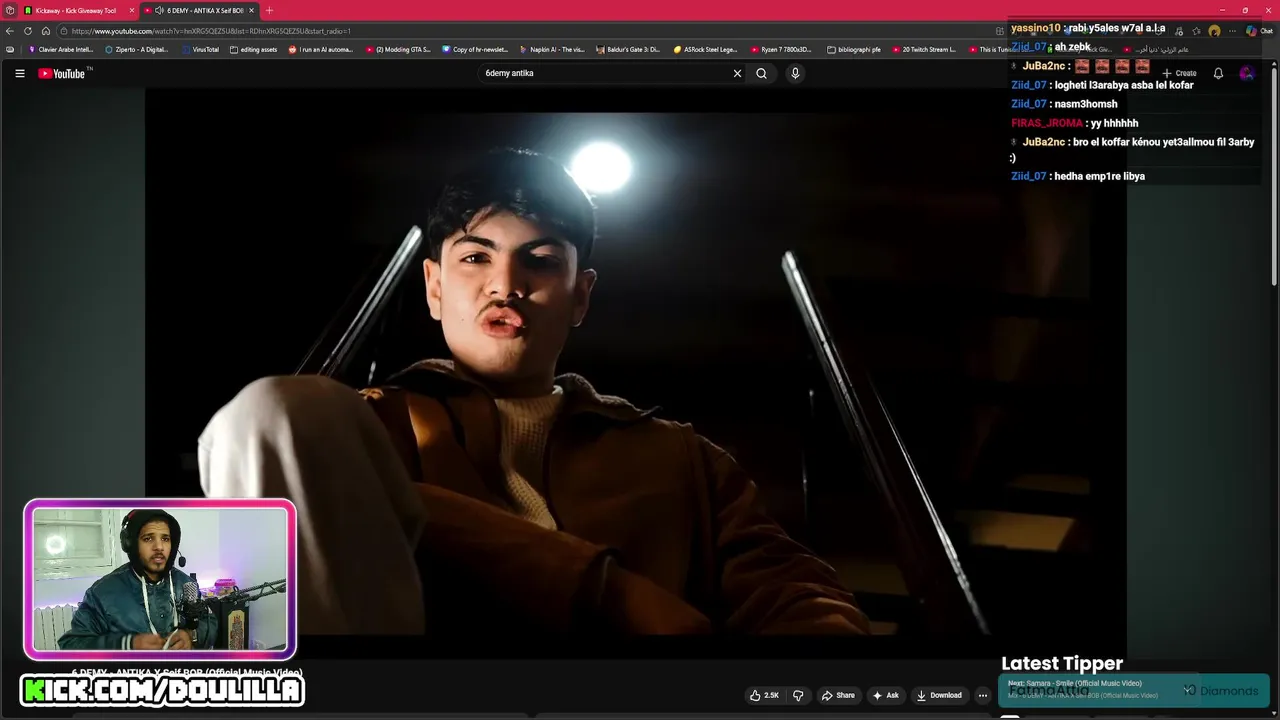Open the Ask AI button

[886, 695]
